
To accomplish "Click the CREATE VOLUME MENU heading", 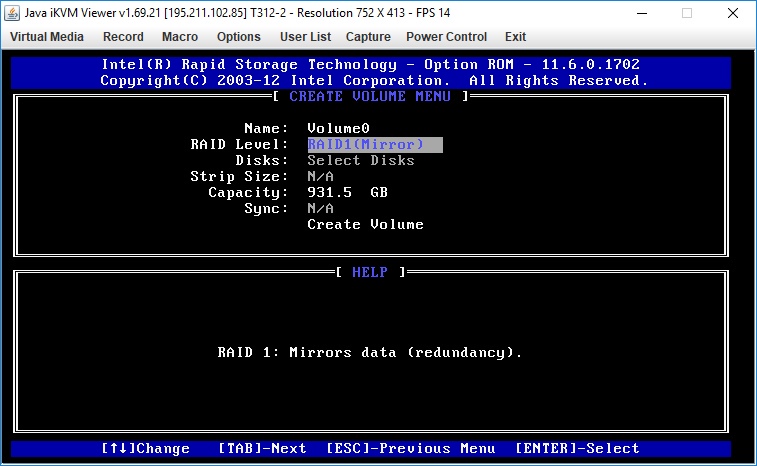I will (370, 96).
